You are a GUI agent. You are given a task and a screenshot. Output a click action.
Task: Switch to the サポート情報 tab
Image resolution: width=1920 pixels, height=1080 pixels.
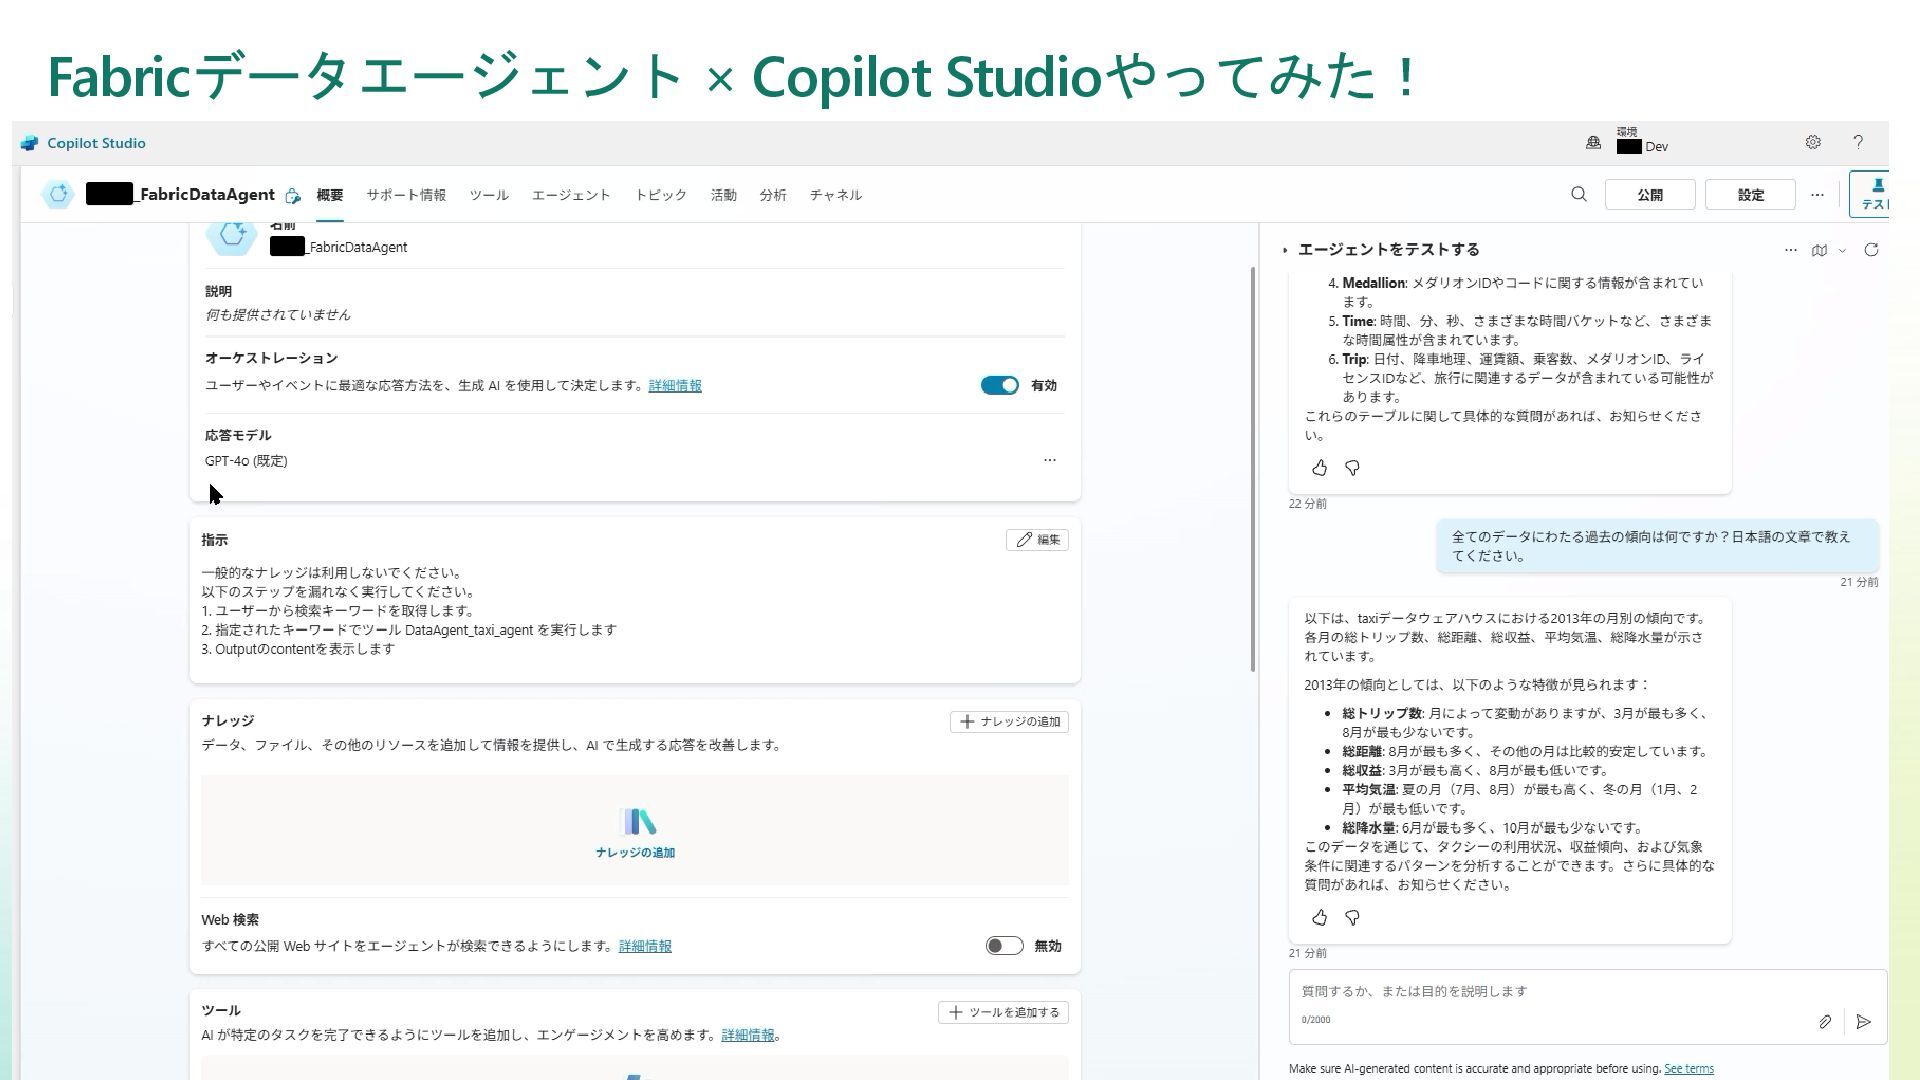tap(406, 195)
